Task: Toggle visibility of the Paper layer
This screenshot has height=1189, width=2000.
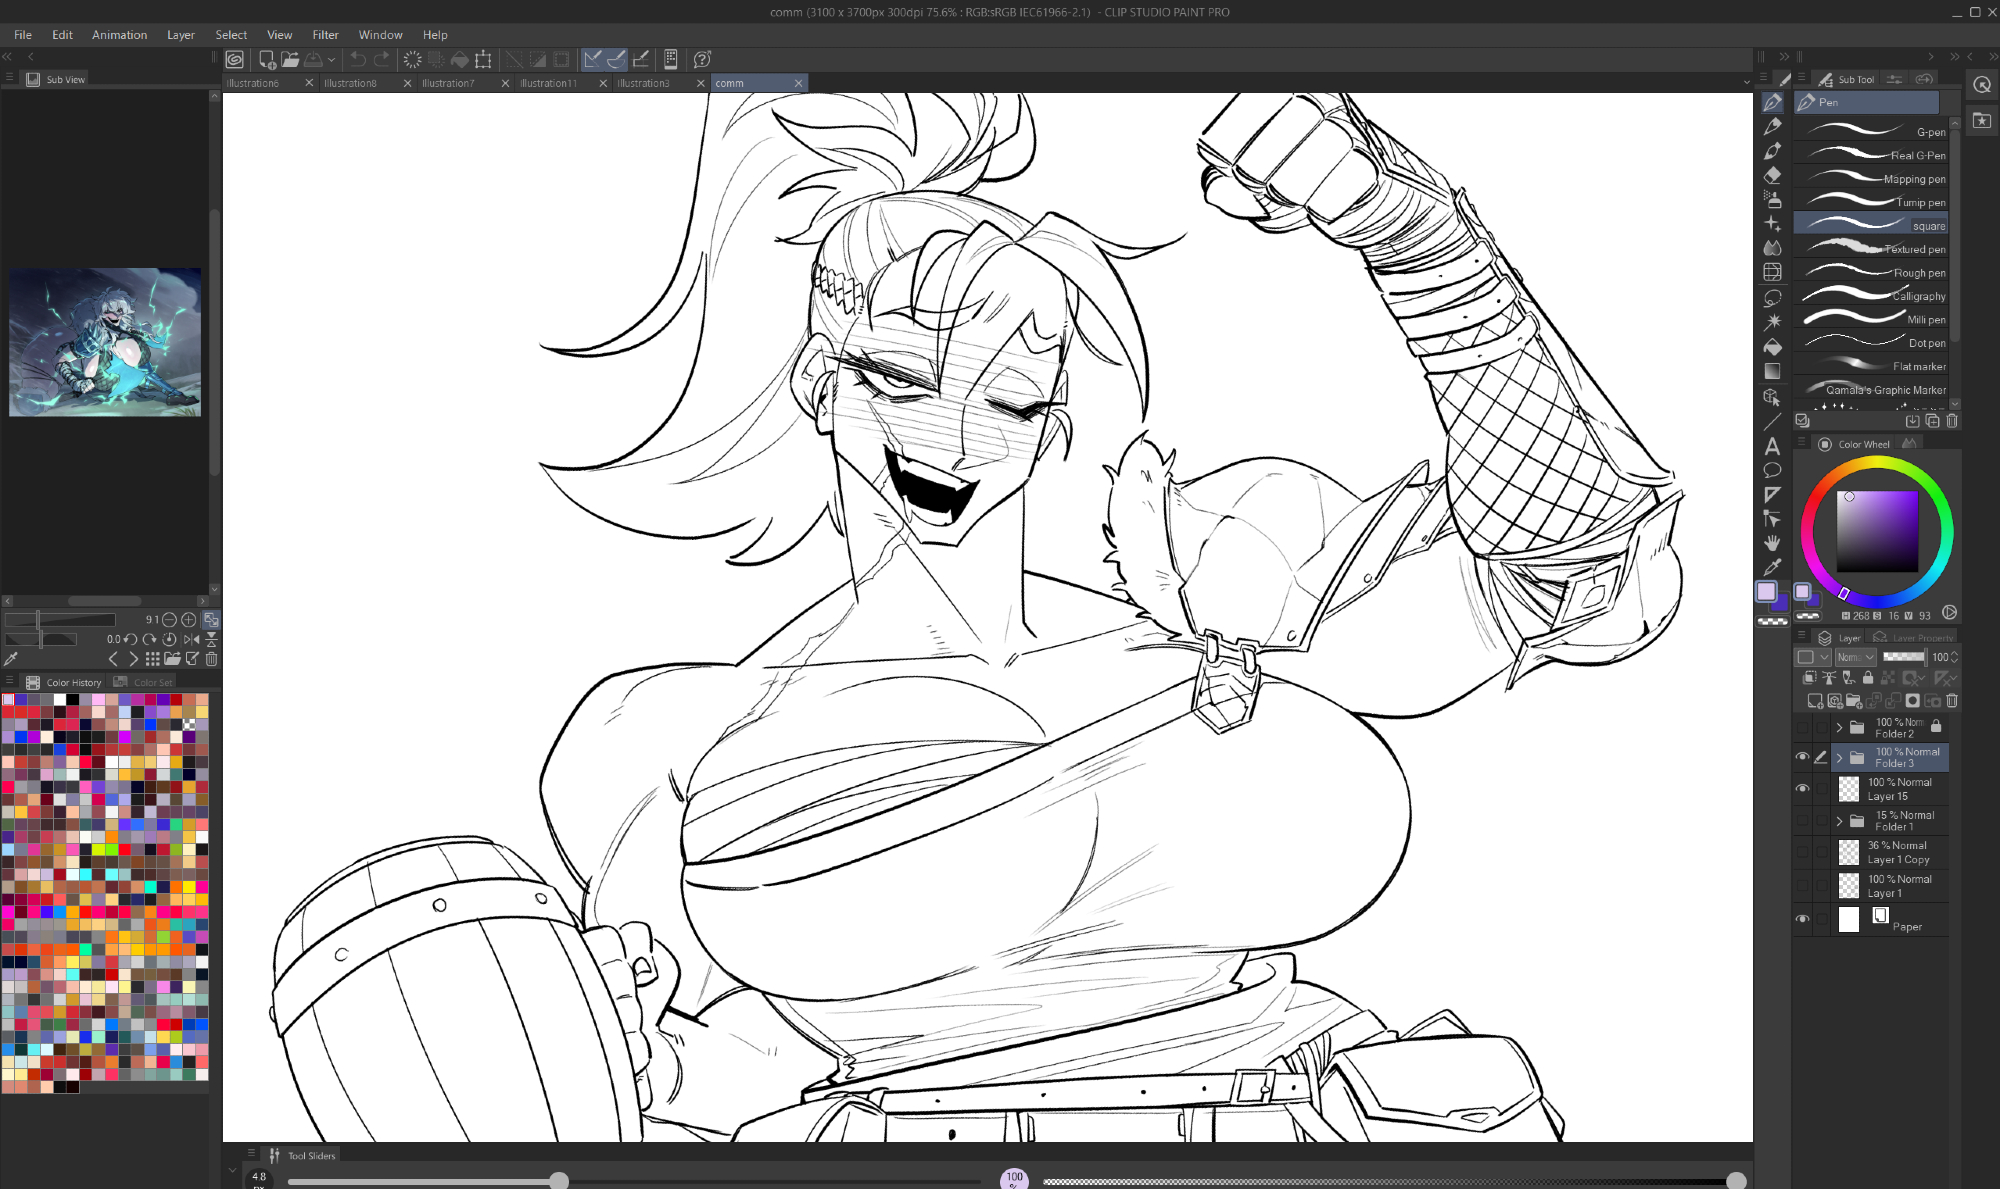Action: (1802, 919)
